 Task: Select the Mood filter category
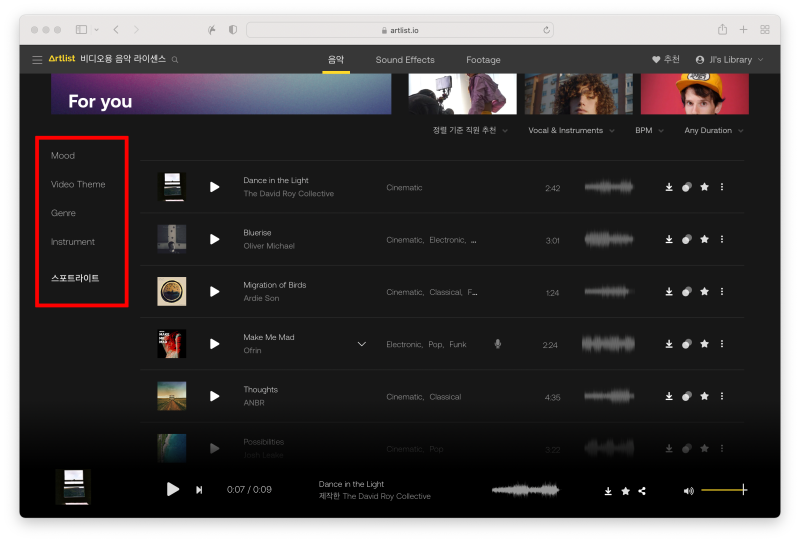(63, 156)
